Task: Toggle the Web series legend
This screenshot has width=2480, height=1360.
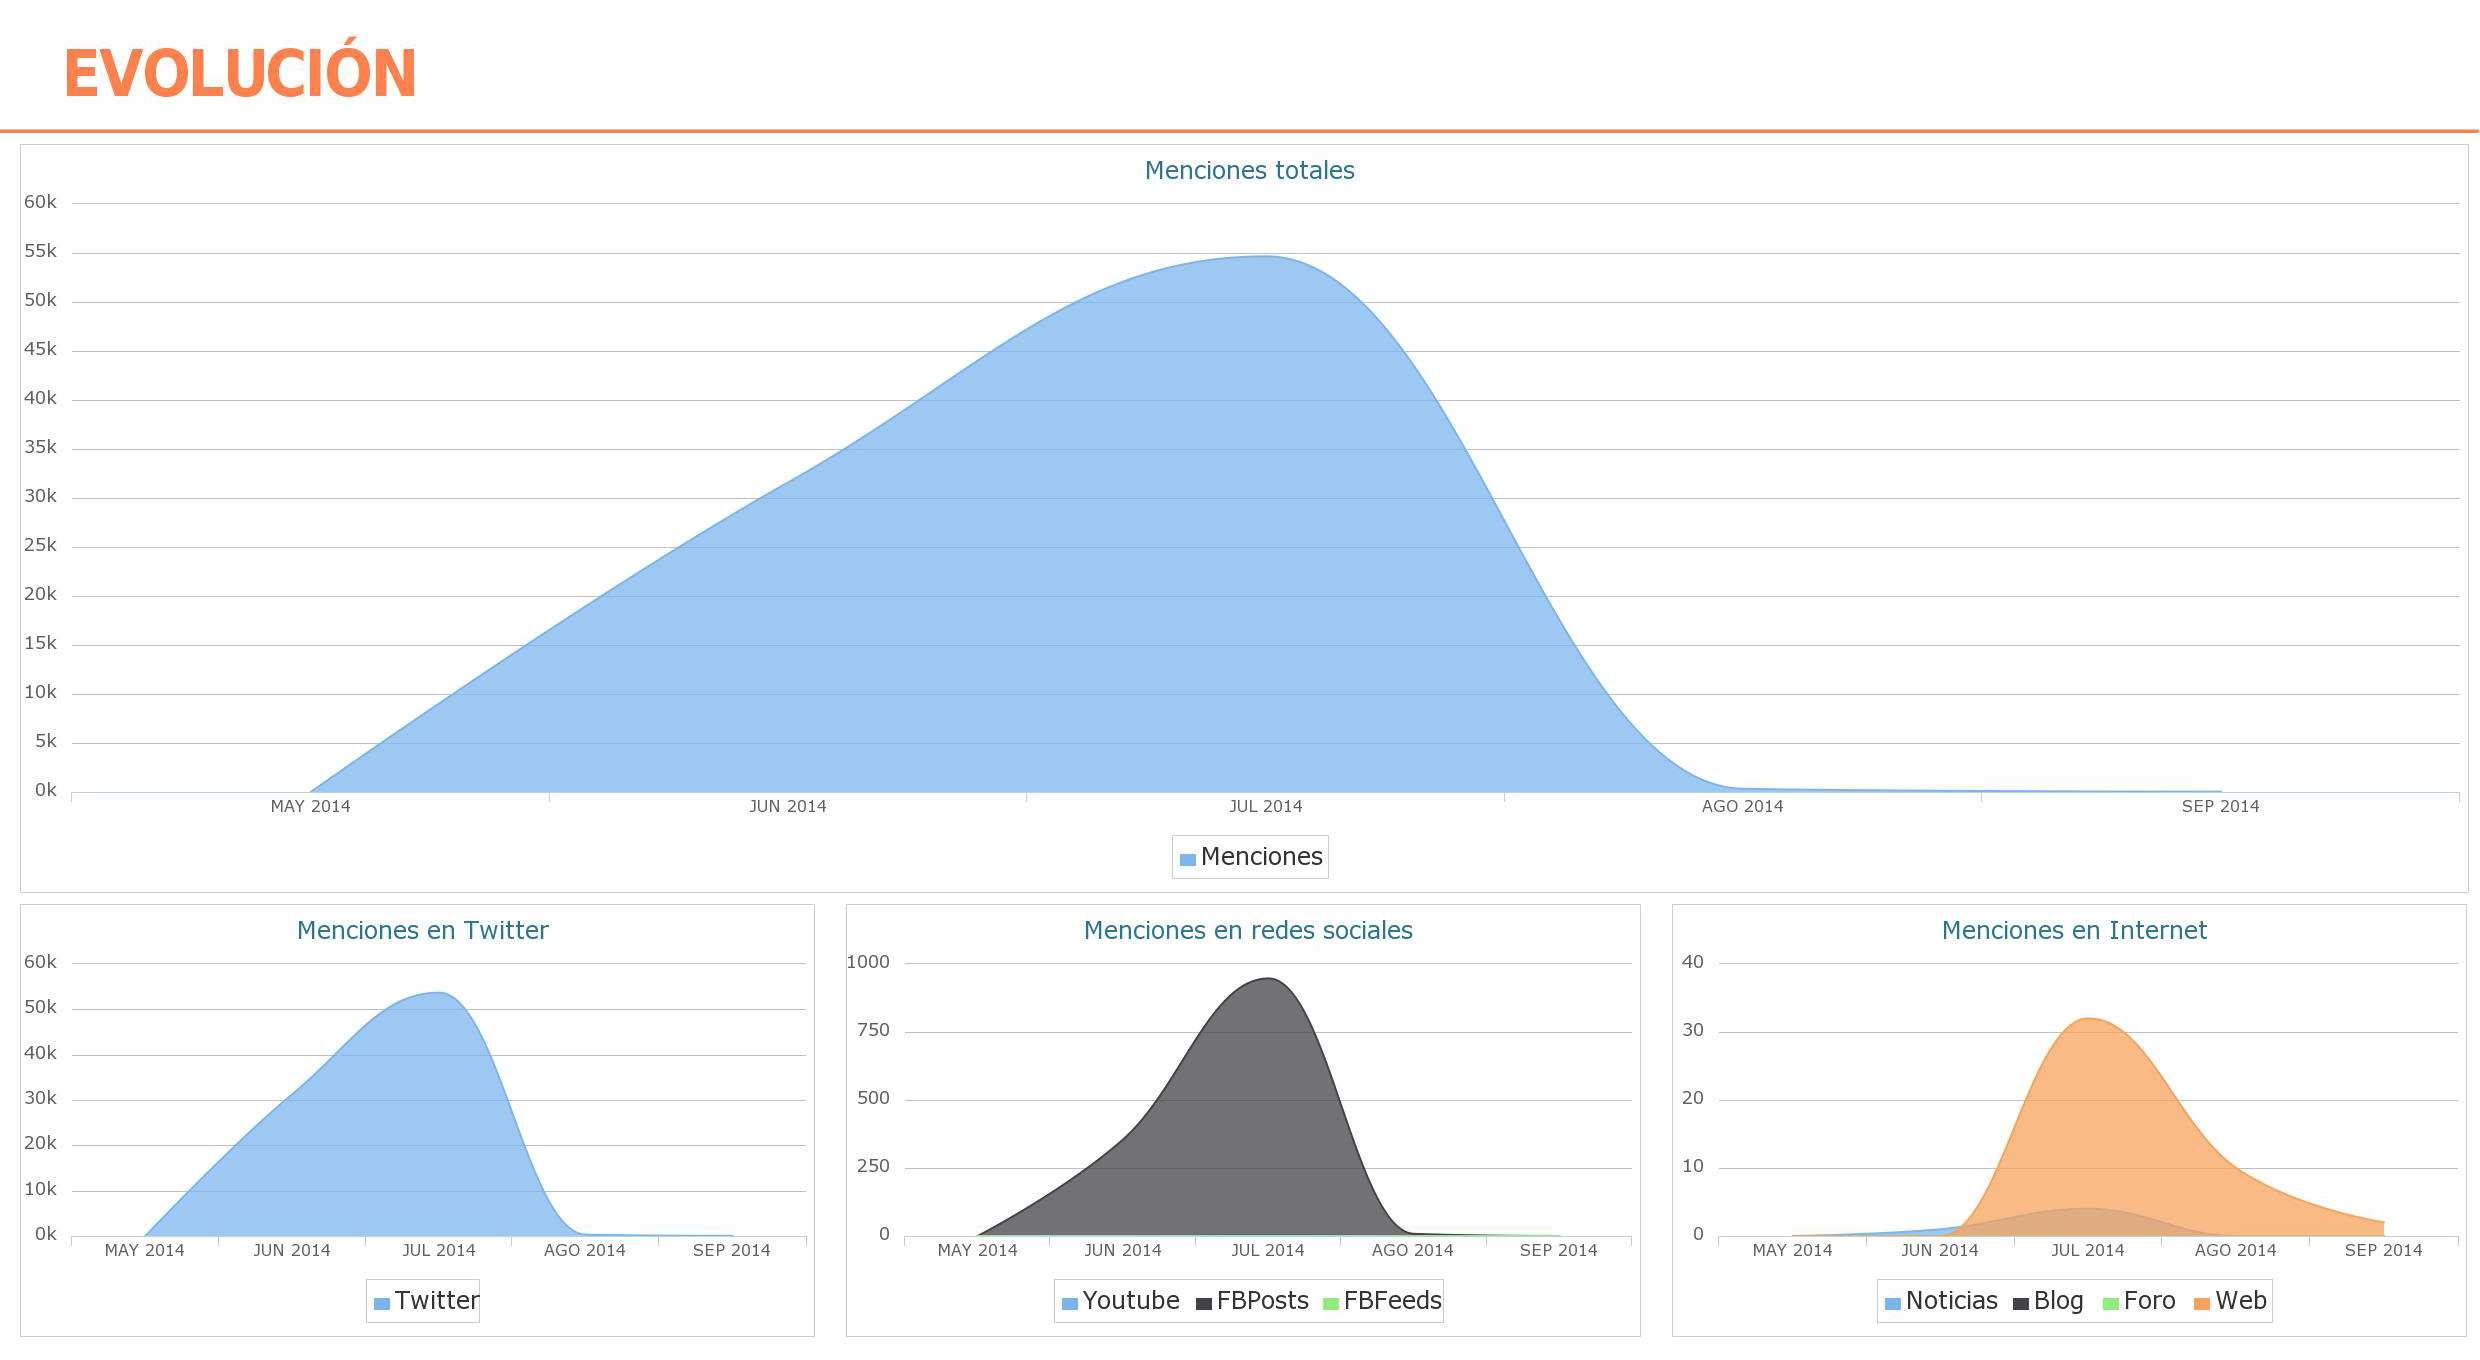Action: (x=2230, y=1301)
